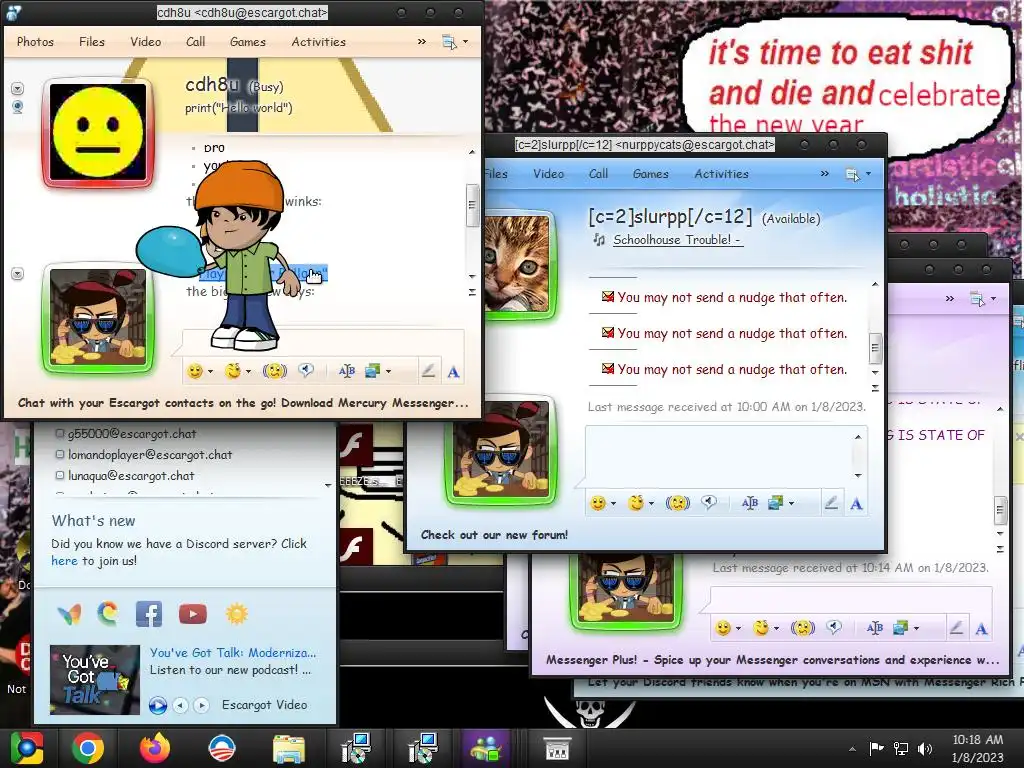This screenshot has width=1024, height=768.
Task: Open Firefox from taskbar
Action: (x=155, y=748)
